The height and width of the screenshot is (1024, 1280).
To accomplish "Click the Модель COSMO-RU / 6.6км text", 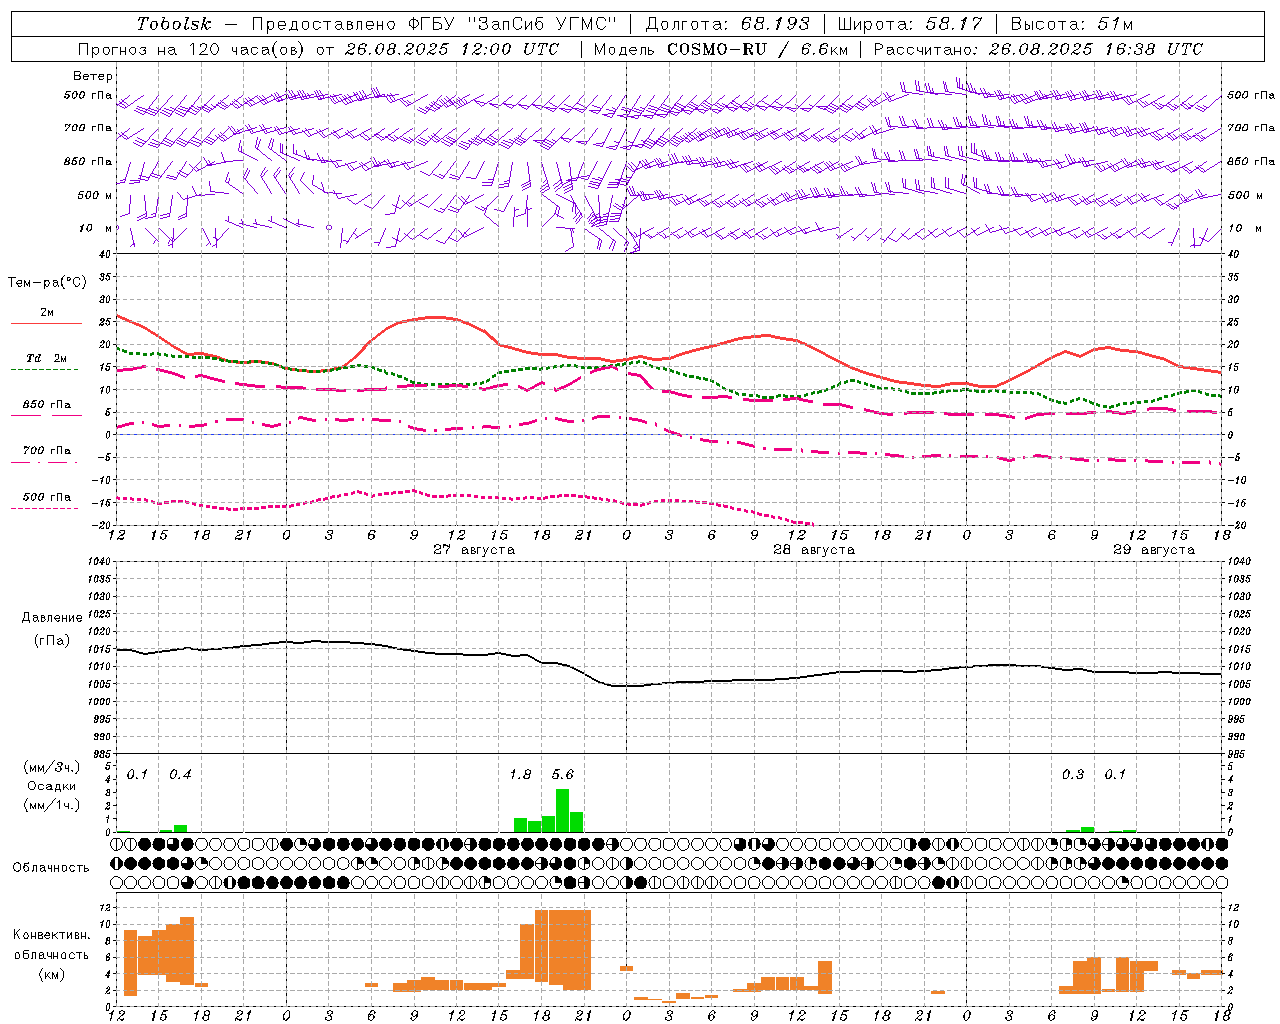I will click(x=720, y=49).
